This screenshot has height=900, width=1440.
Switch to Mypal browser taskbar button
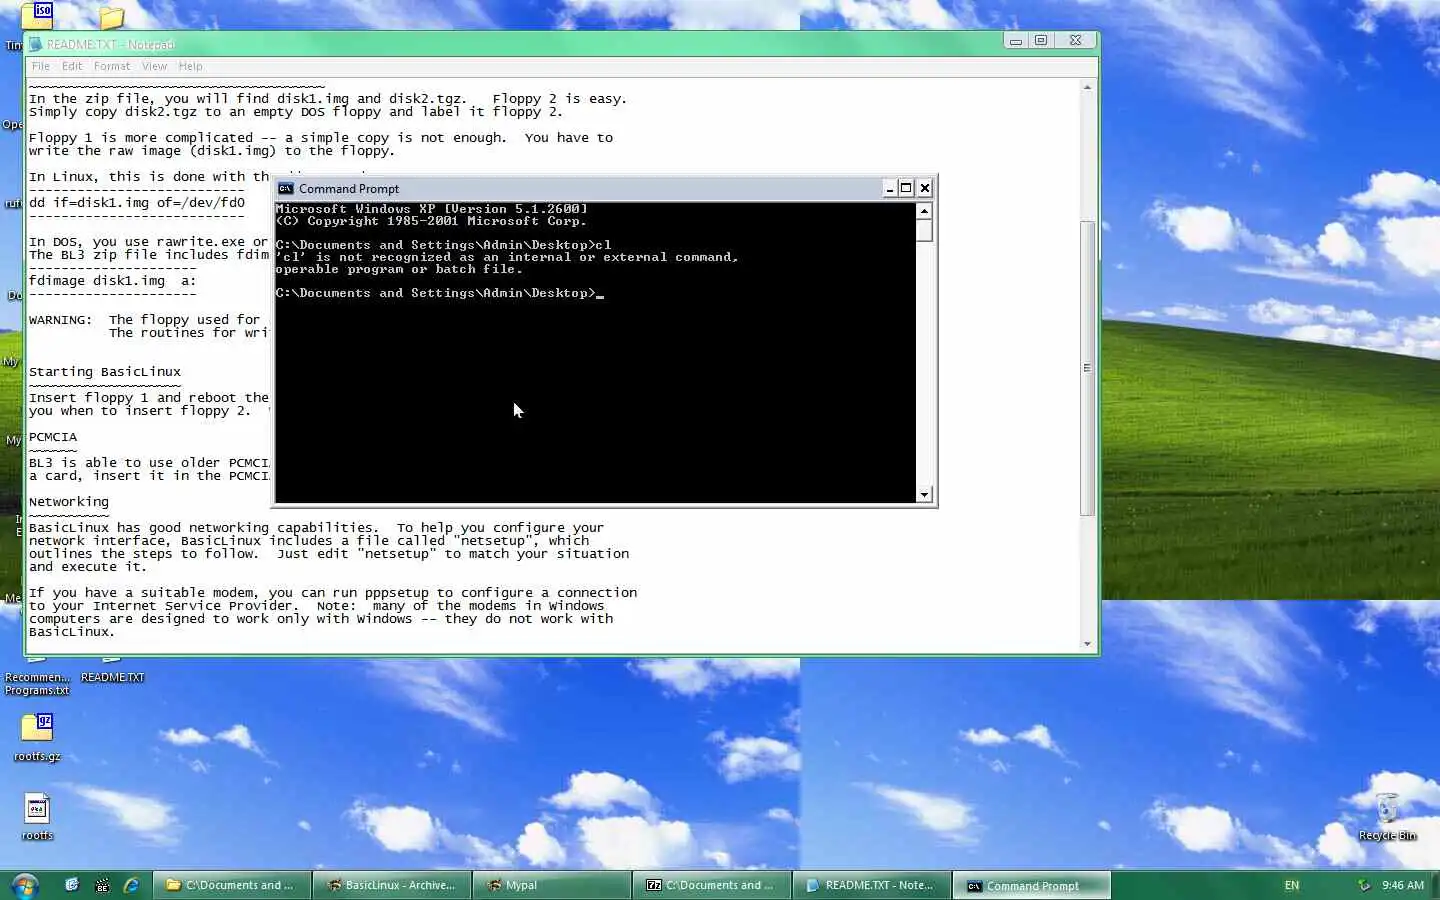(x=551, y=885)
